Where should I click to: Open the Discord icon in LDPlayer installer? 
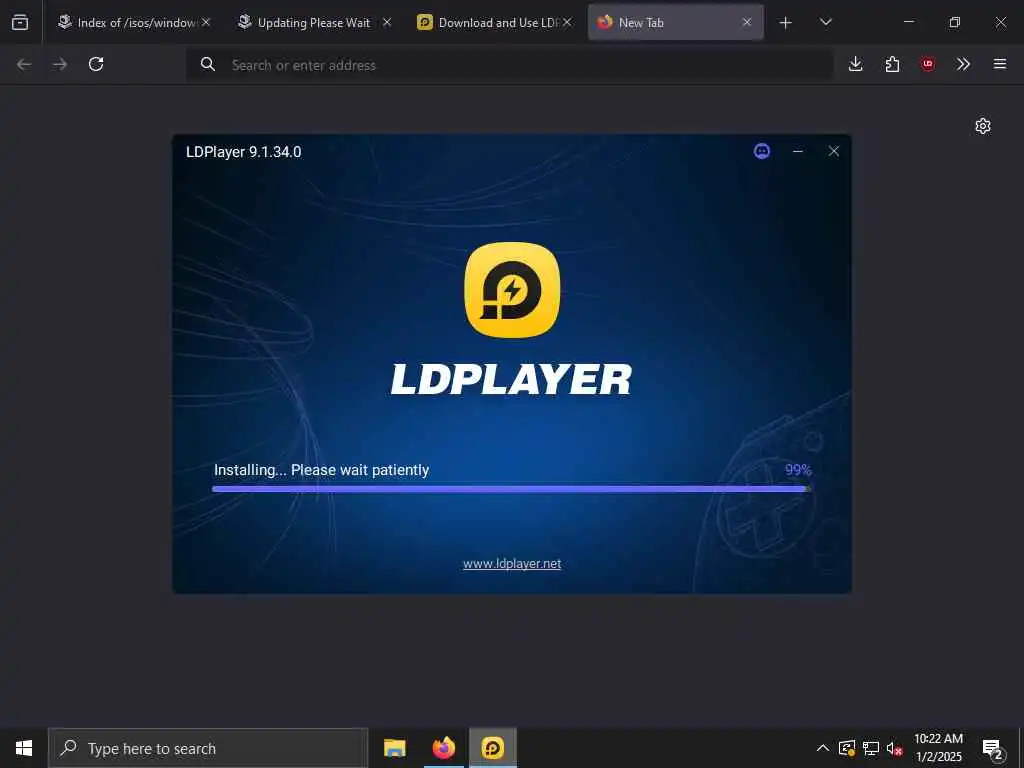pyautogui.click(x=761, y=152)
